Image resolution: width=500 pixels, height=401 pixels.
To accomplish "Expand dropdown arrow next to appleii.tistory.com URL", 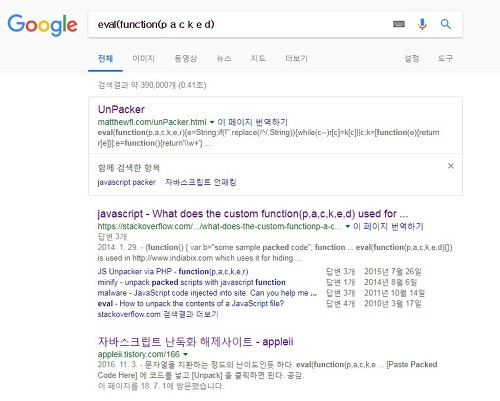I will (185, 354).
